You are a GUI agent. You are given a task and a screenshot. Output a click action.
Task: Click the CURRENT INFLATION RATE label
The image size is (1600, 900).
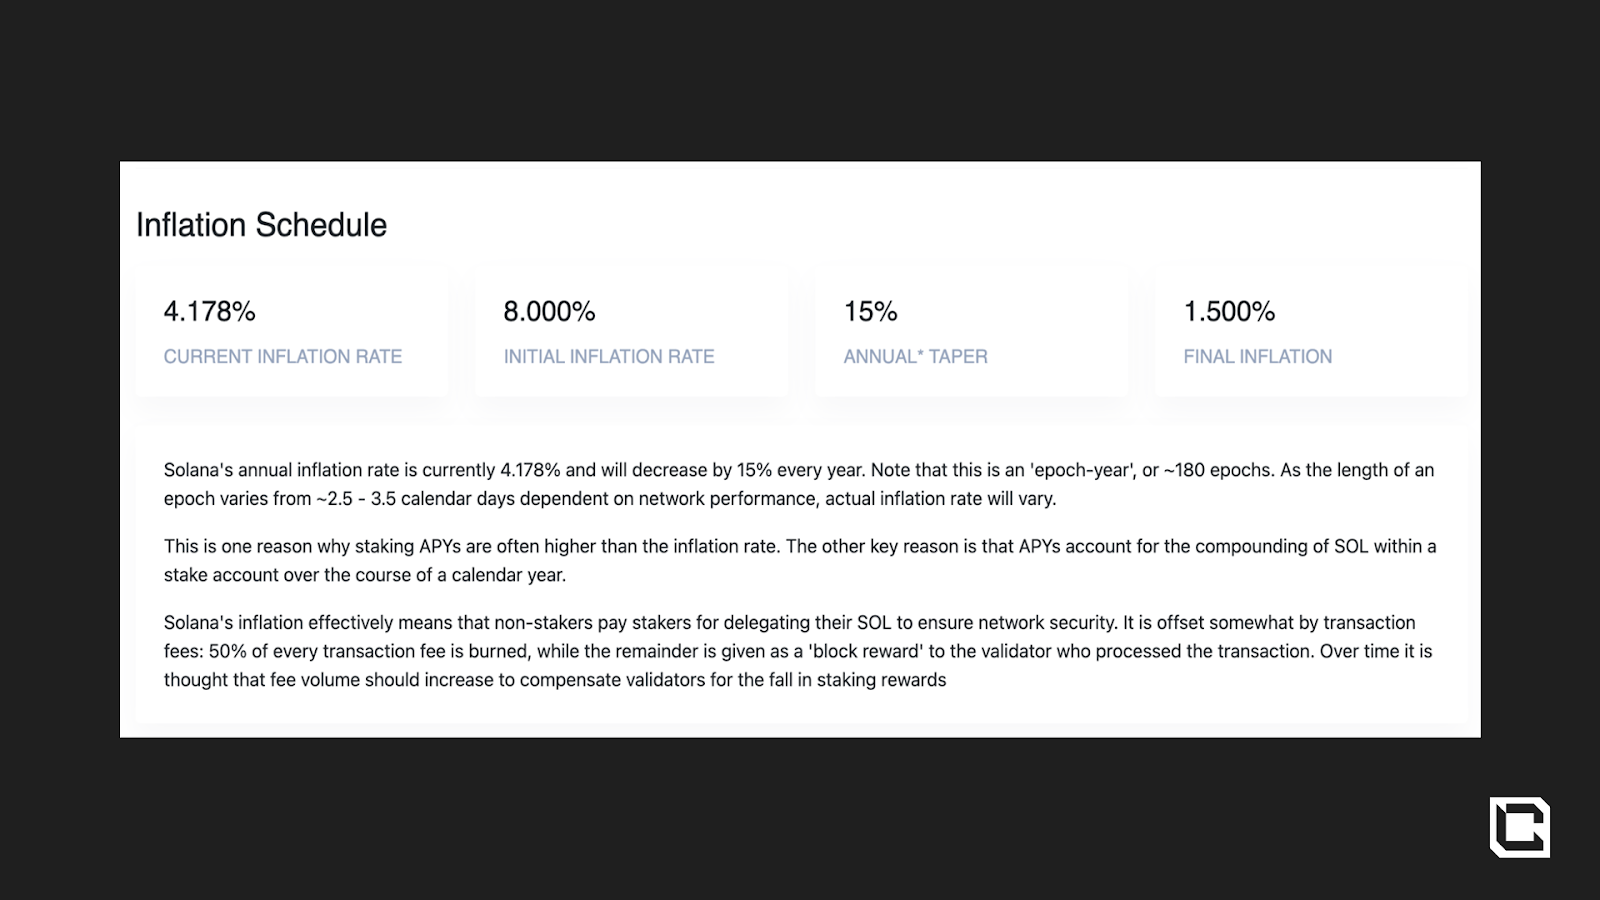coord(282,357)
